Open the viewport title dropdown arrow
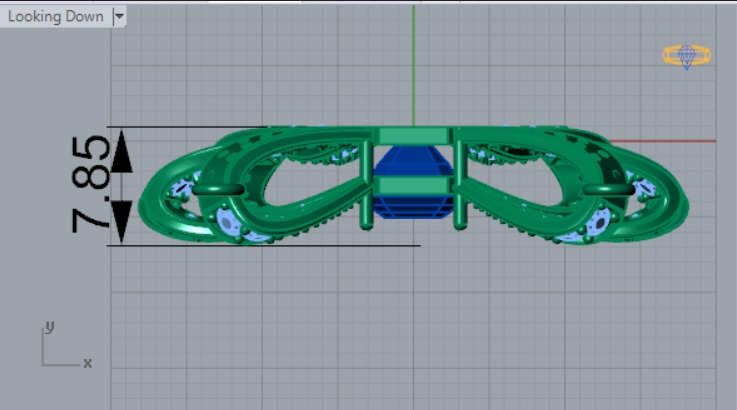 [x=119, y=17]
